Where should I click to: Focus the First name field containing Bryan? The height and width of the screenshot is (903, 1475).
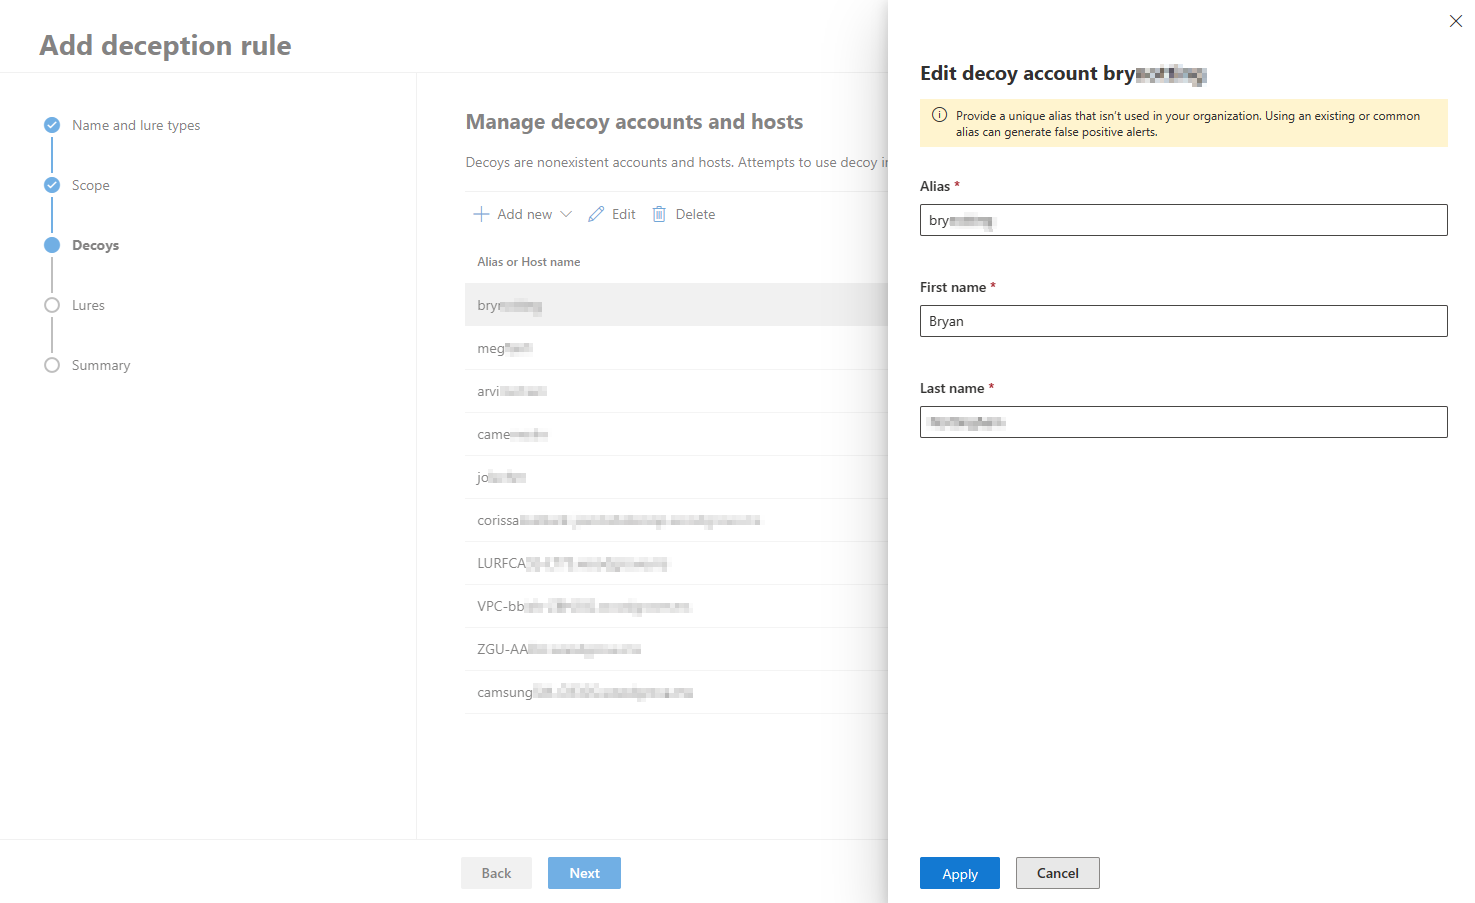[1183, 321]
